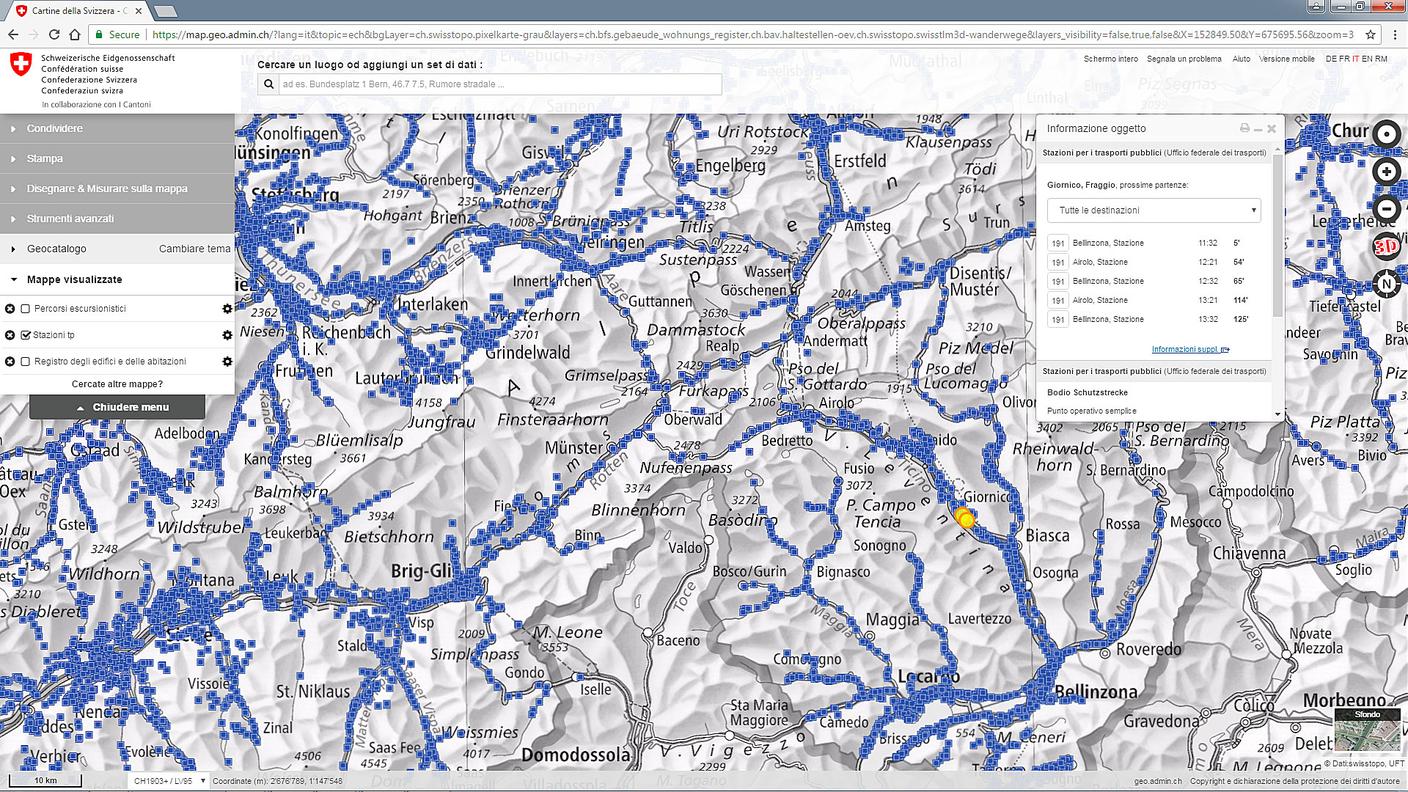Reload the page in the browser
This screenshot has height=792, width=1408.
56,34
